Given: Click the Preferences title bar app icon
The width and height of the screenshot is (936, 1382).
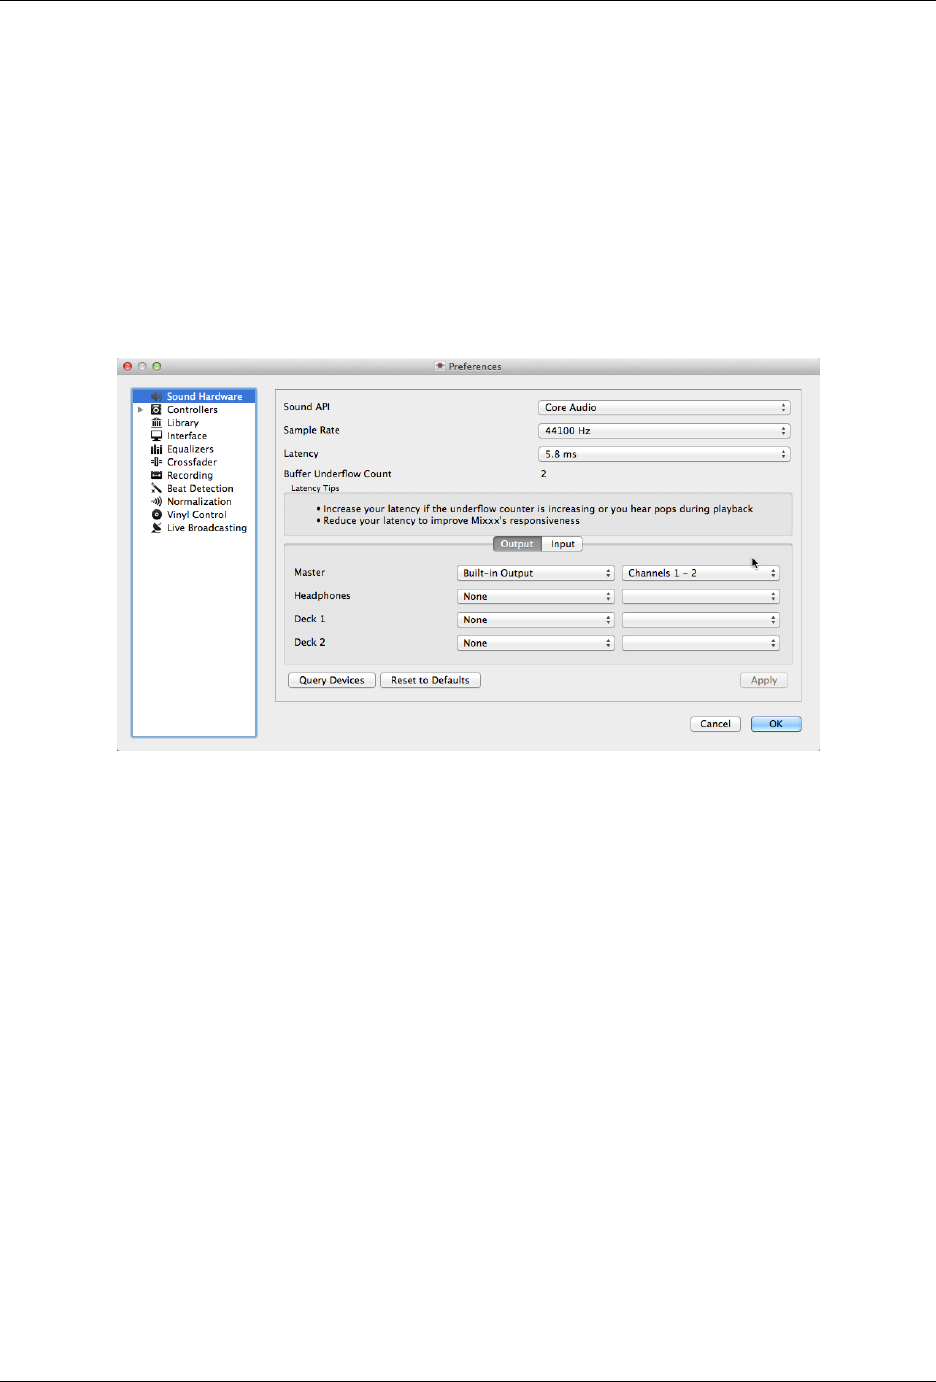Looking at the screenshot, I should 440,366.
